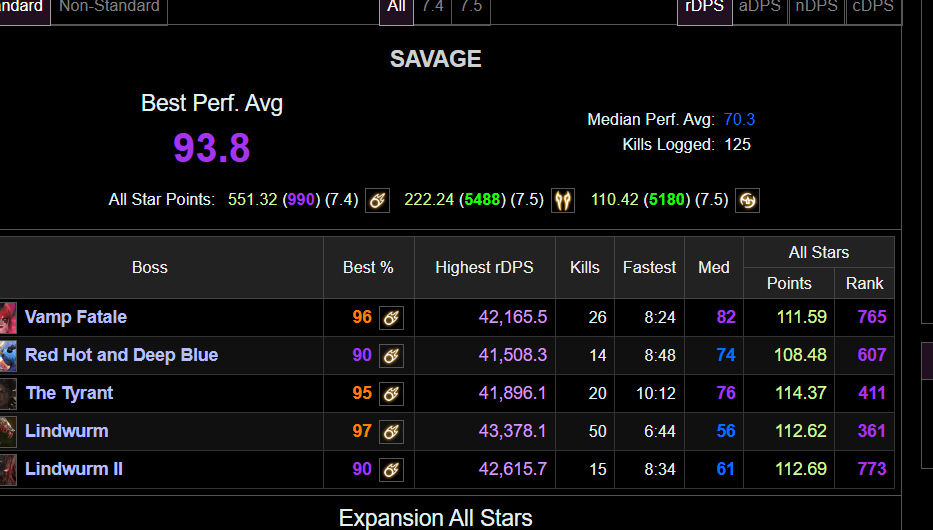Click the Med column header

coord(713,268)
